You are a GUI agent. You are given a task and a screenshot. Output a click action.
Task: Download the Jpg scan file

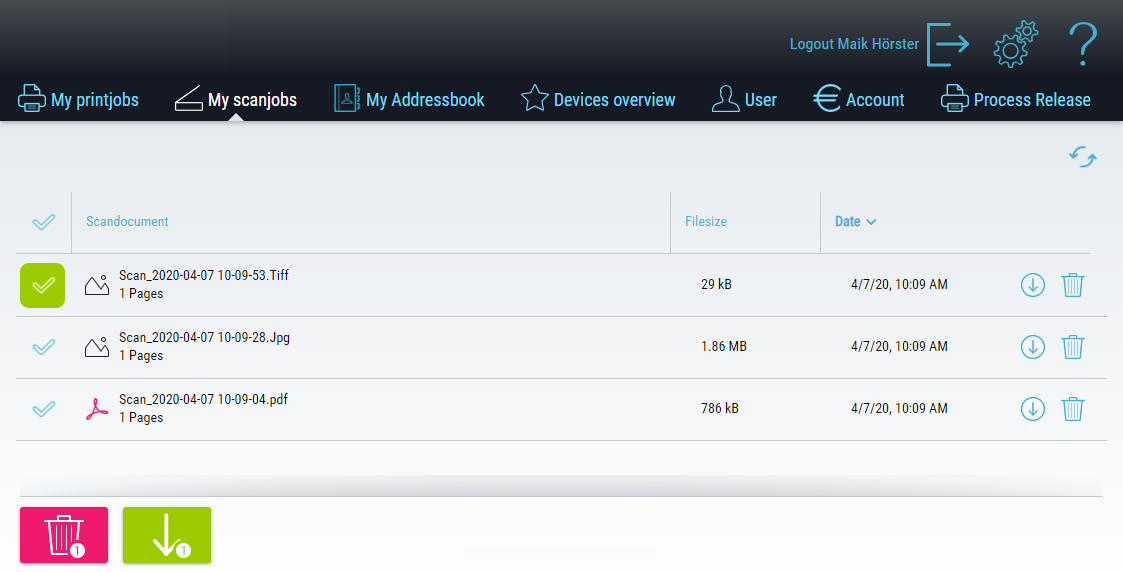point(1032,347)
